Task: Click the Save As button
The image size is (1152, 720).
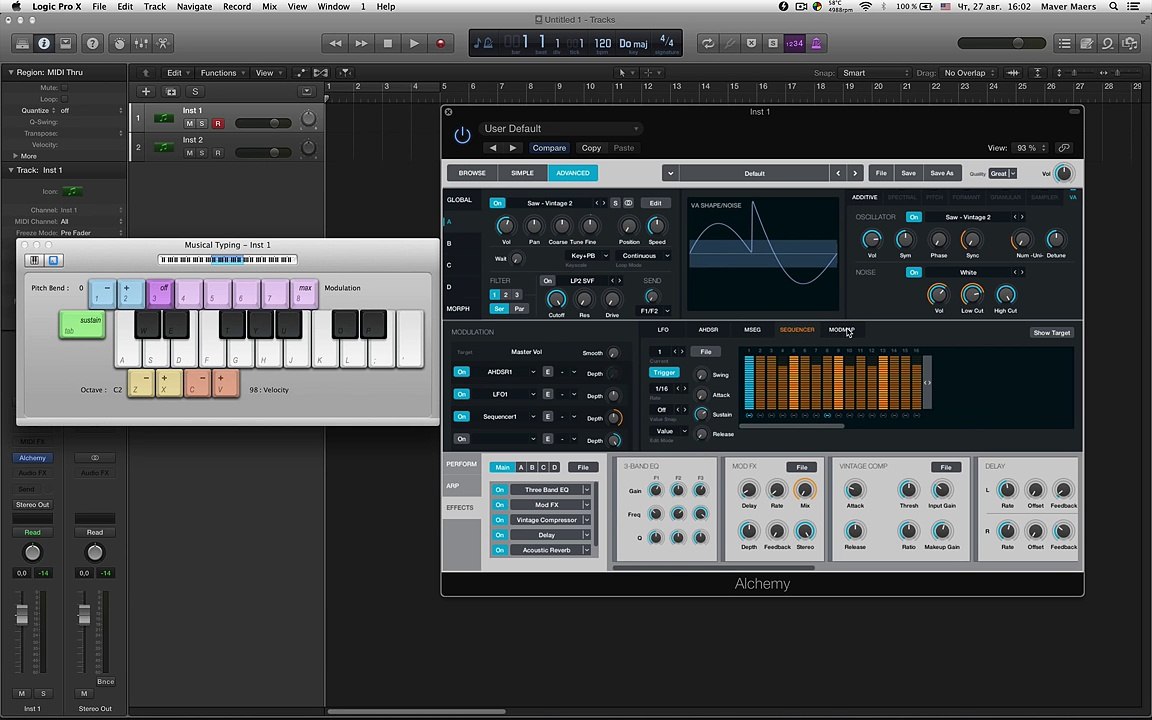Action: pos(942,173)
